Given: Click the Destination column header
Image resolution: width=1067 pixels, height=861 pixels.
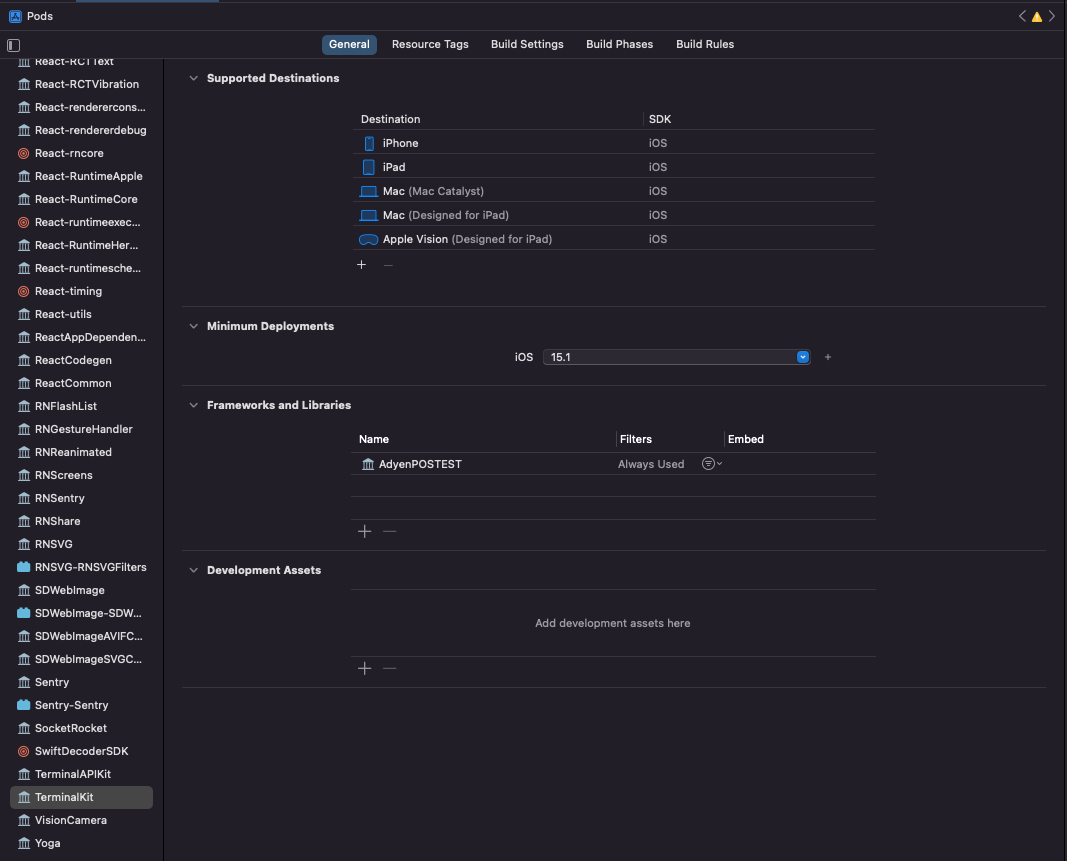Looking at the screenshot, I should coord(391,119).
